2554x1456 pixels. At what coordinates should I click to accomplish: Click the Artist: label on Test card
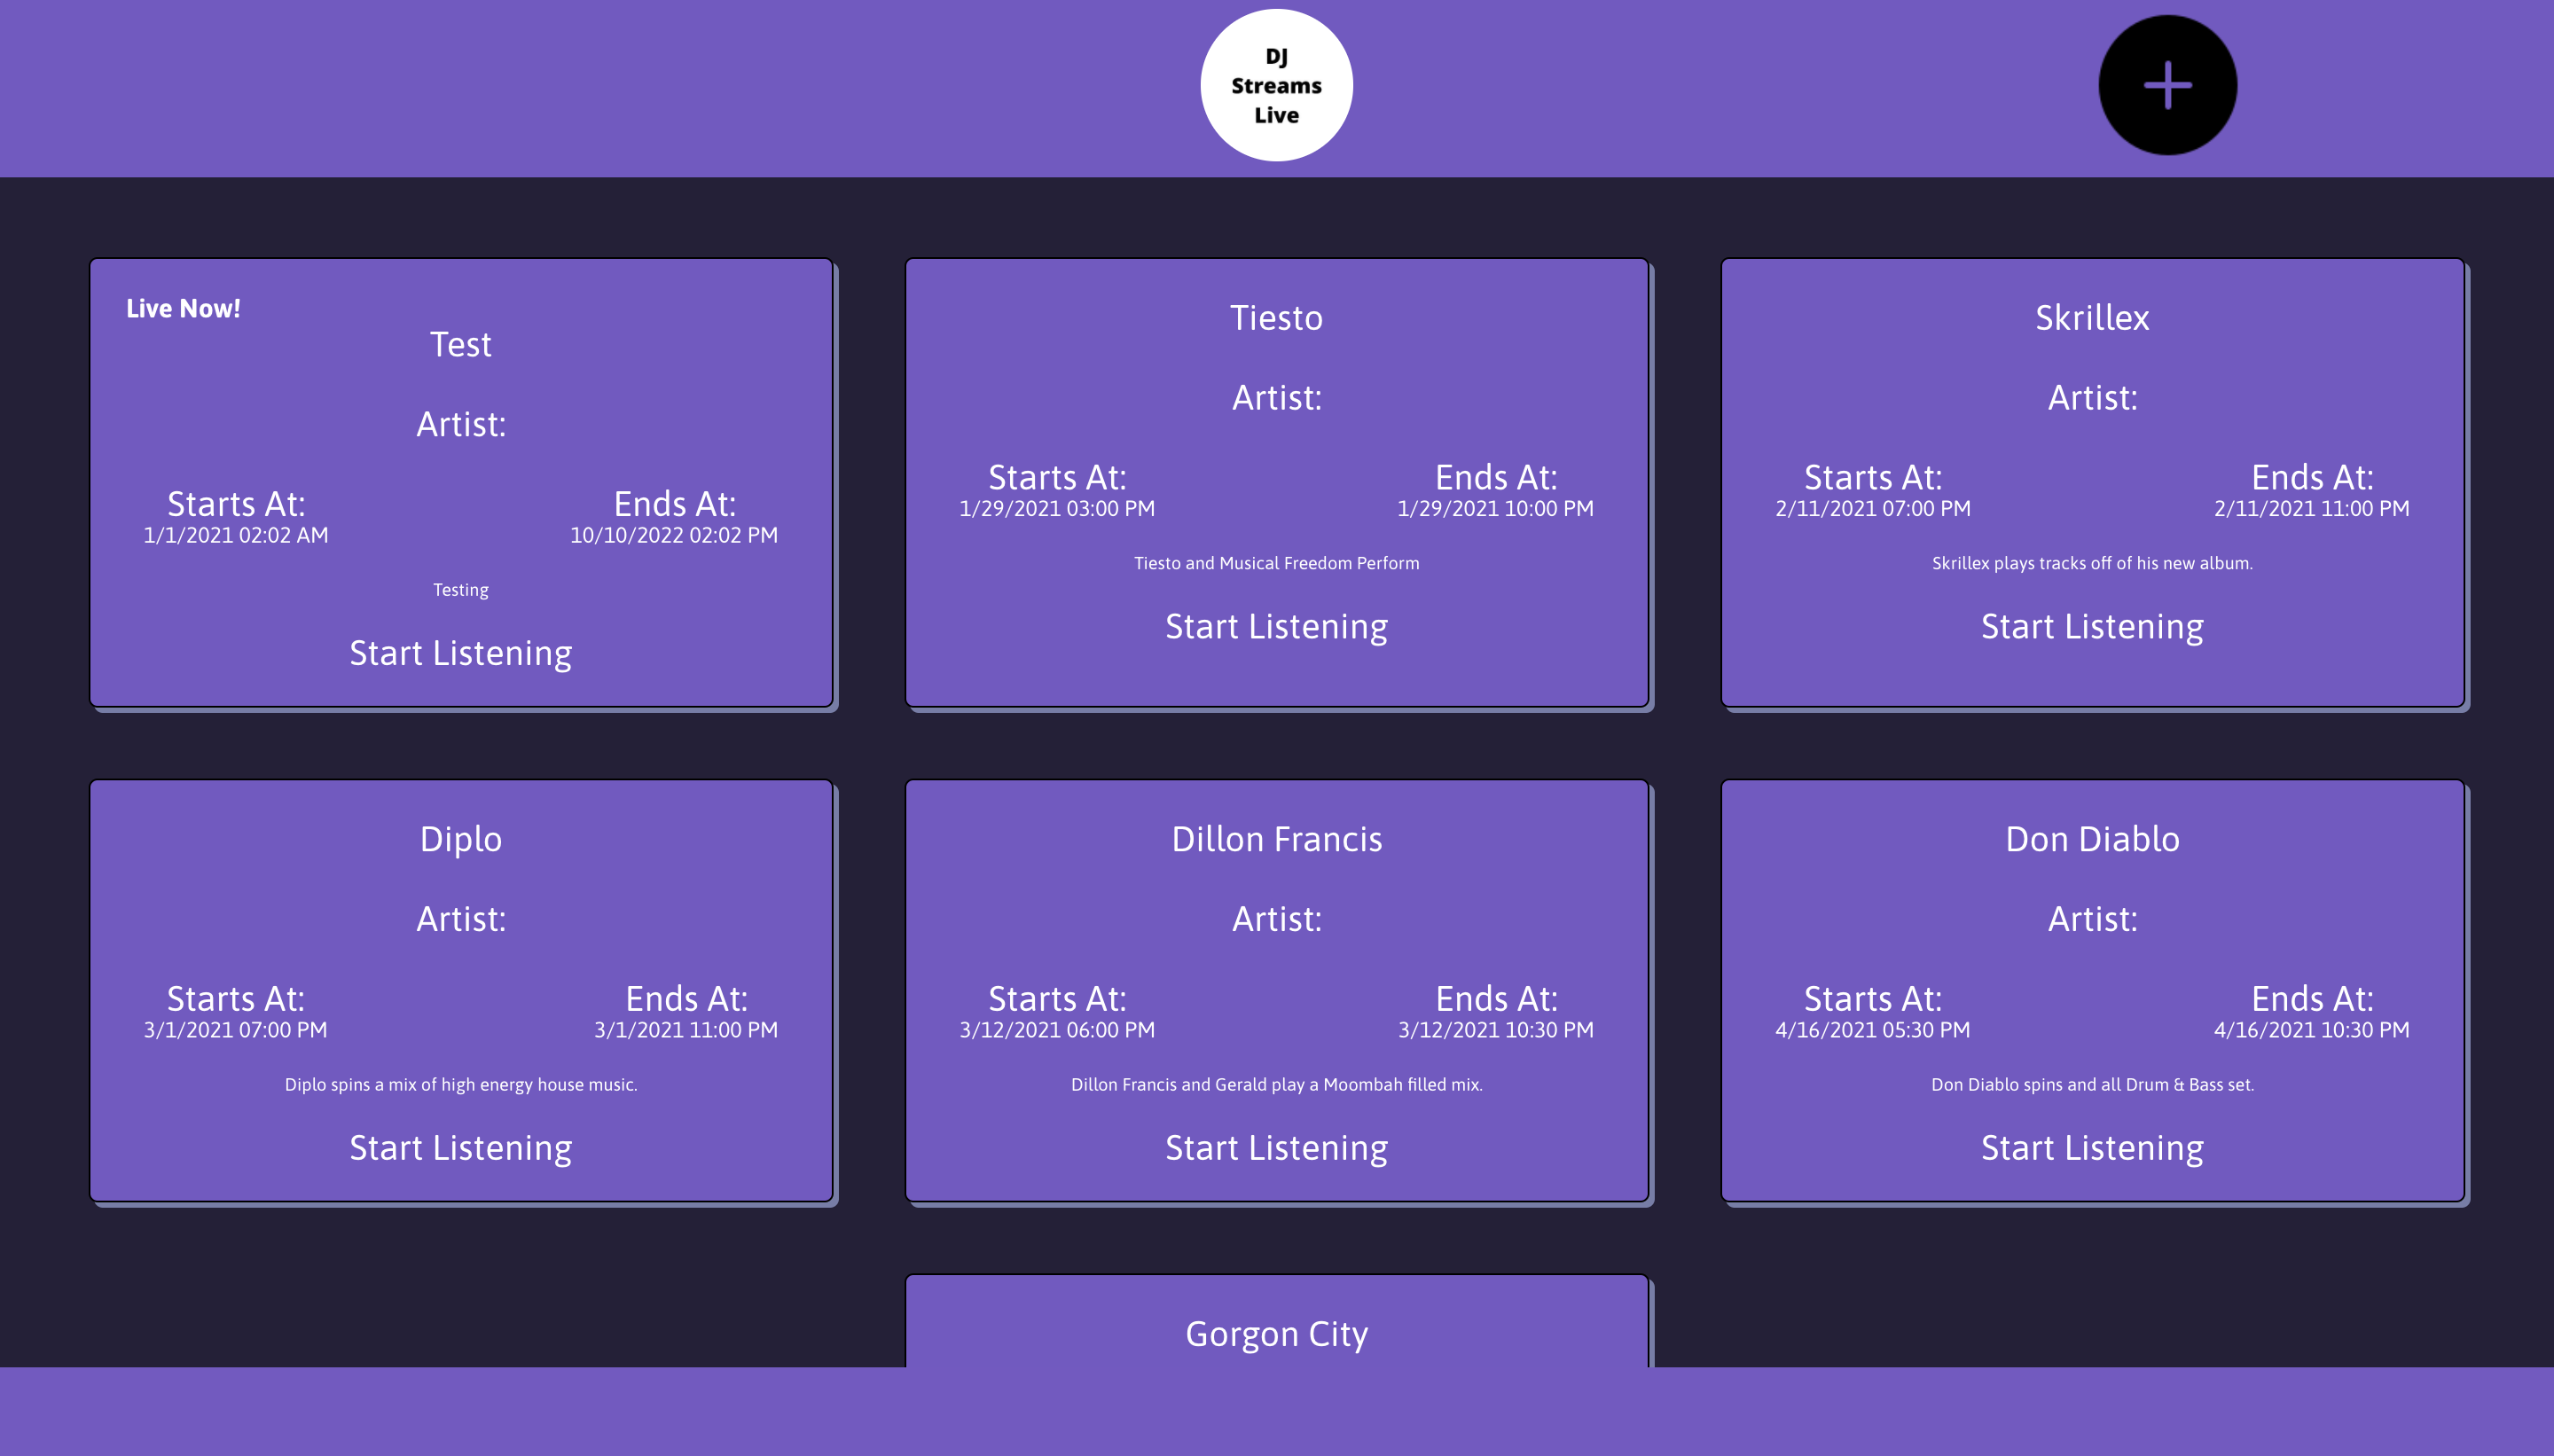tap(460, 425)
